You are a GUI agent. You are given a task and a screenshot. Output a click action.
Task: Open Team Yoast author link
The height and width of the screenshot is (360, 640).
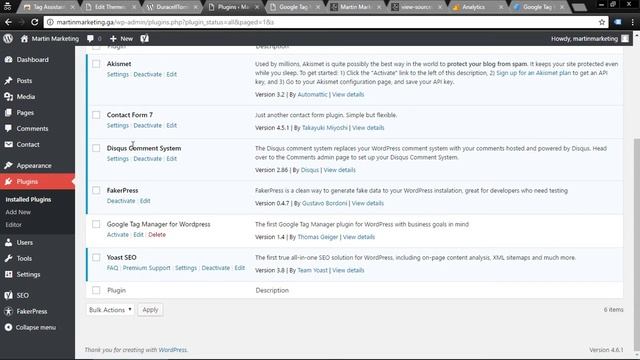point(312,270)
